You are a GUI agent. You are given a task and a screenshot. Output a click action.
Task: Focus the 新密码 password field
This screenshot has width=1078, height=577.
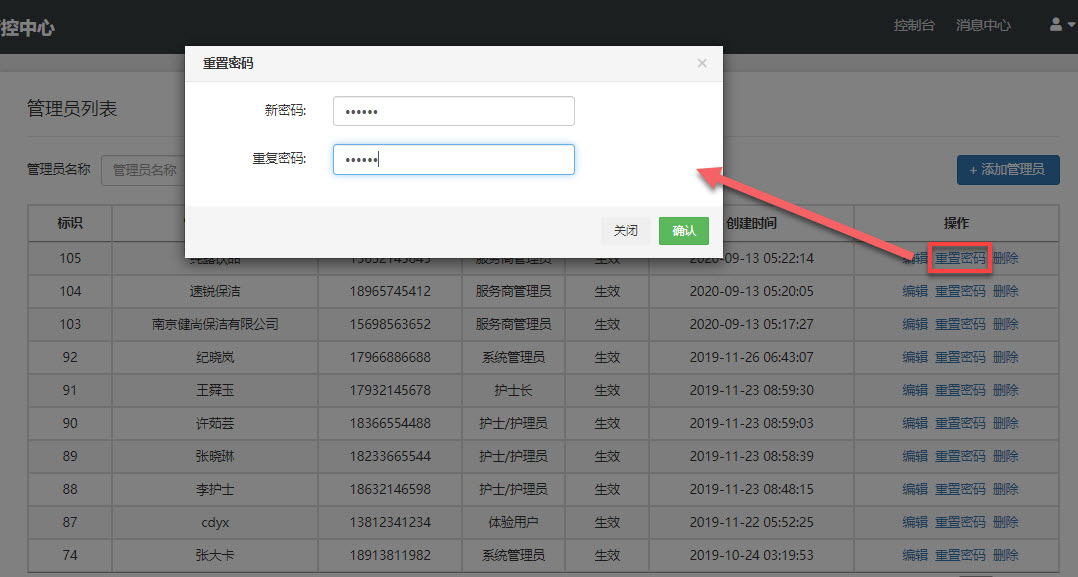[453, 111]
